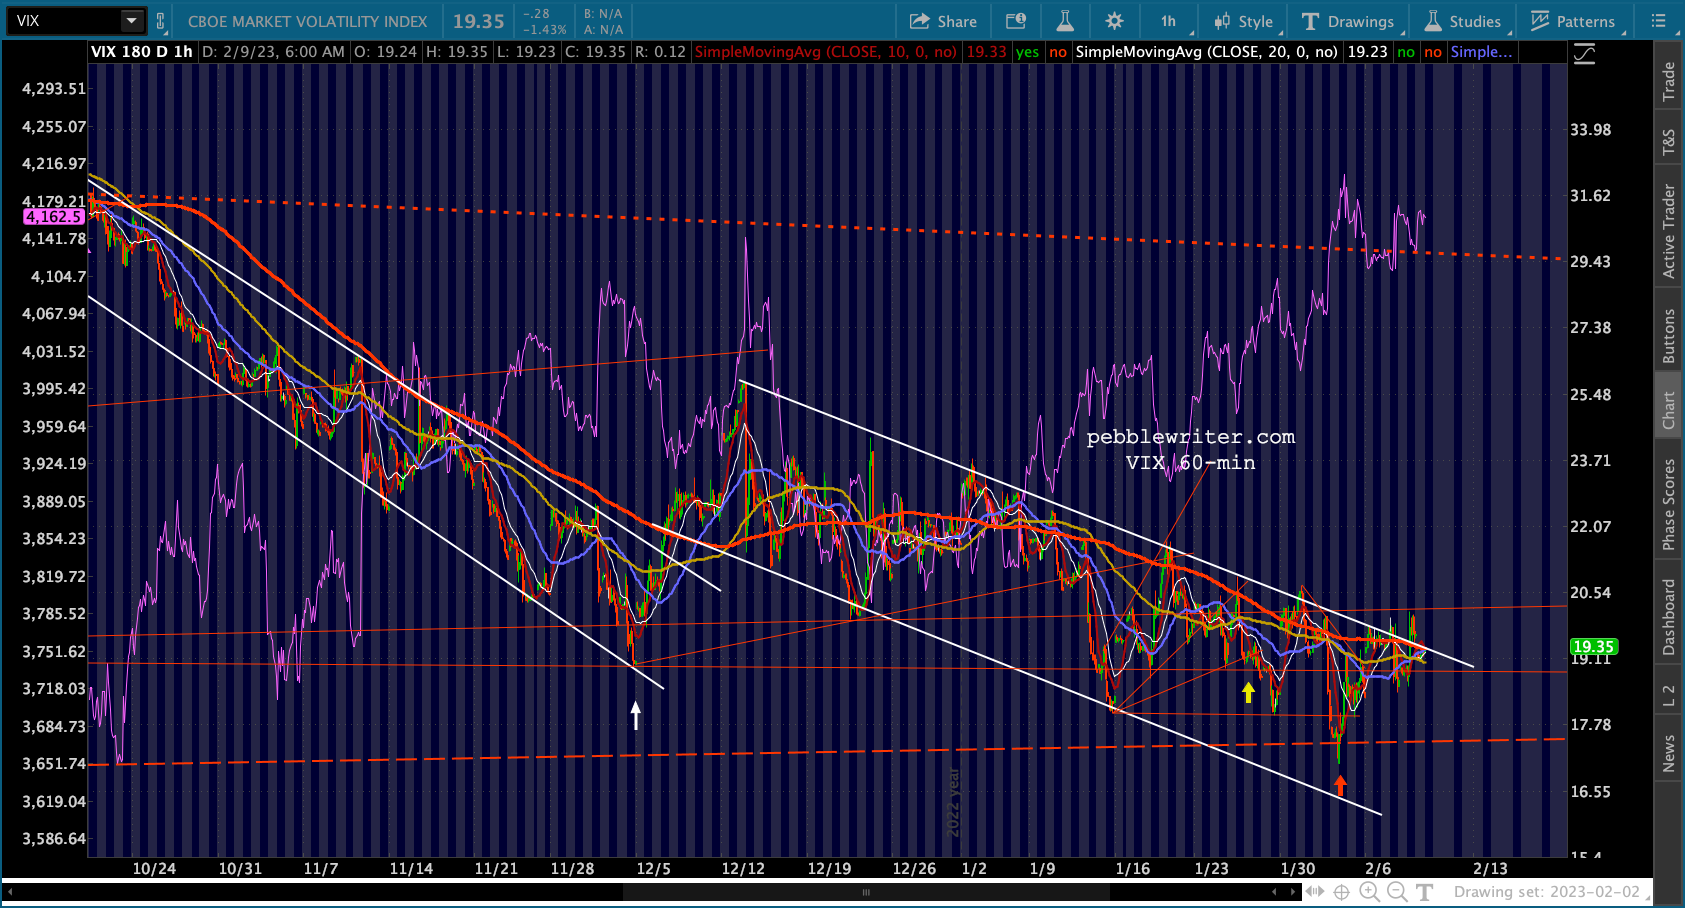Click the 3,586.64 value on left axis
The height and width of the screenshot is (908, 1685).
pyautogui.click(x=54, y=839)
